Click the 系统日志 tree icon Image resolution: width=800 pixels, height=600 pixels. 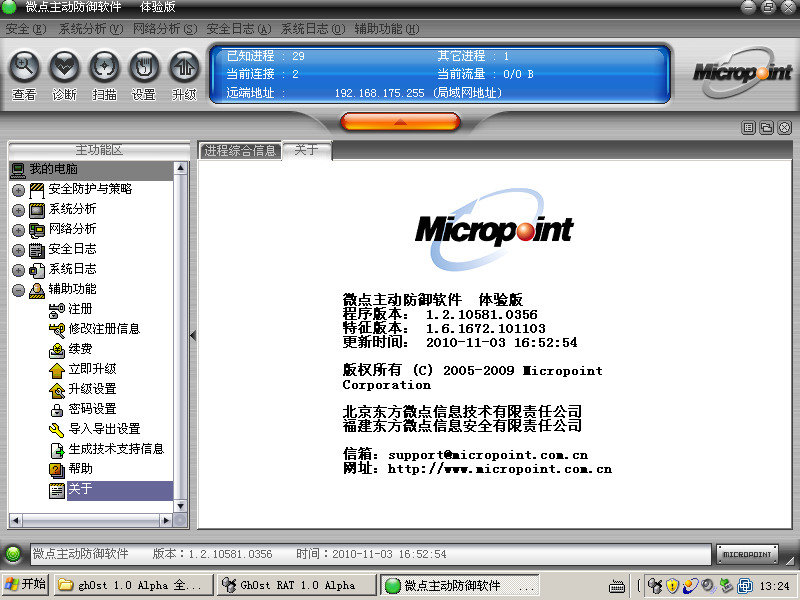click(37, 270)
